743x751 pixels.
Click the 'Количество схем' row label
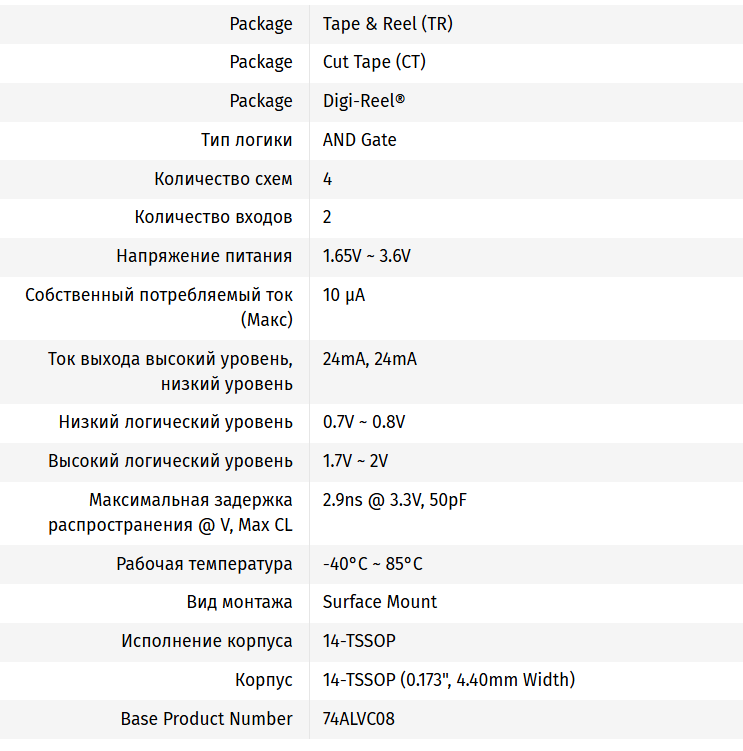point(223,179)
